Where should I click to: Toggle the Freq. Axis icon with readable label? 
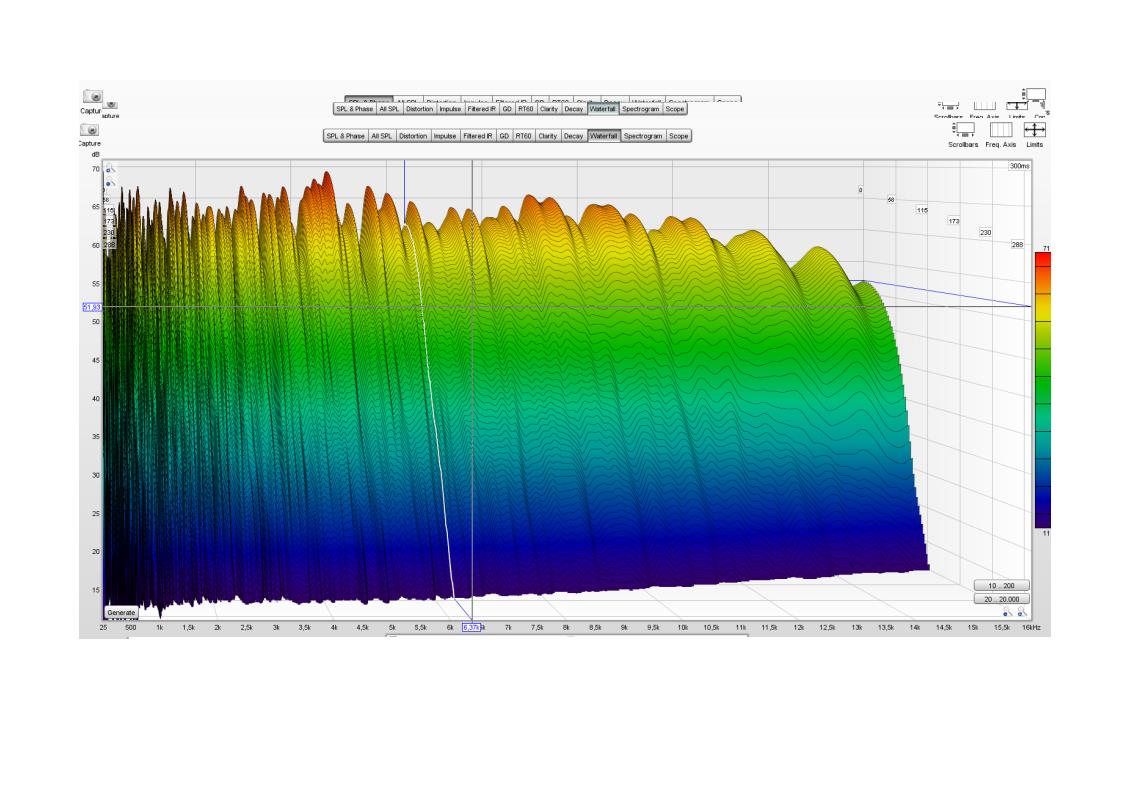(1000, 130)
